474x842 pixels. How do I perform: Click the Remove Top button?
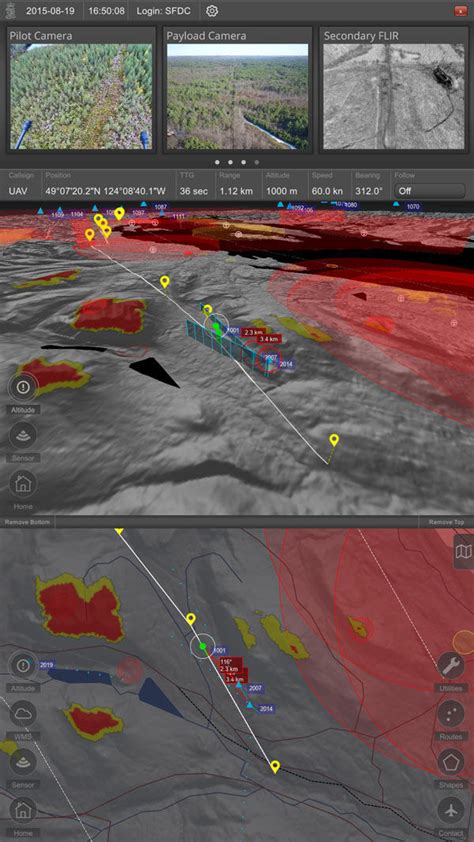pos(447,522)
